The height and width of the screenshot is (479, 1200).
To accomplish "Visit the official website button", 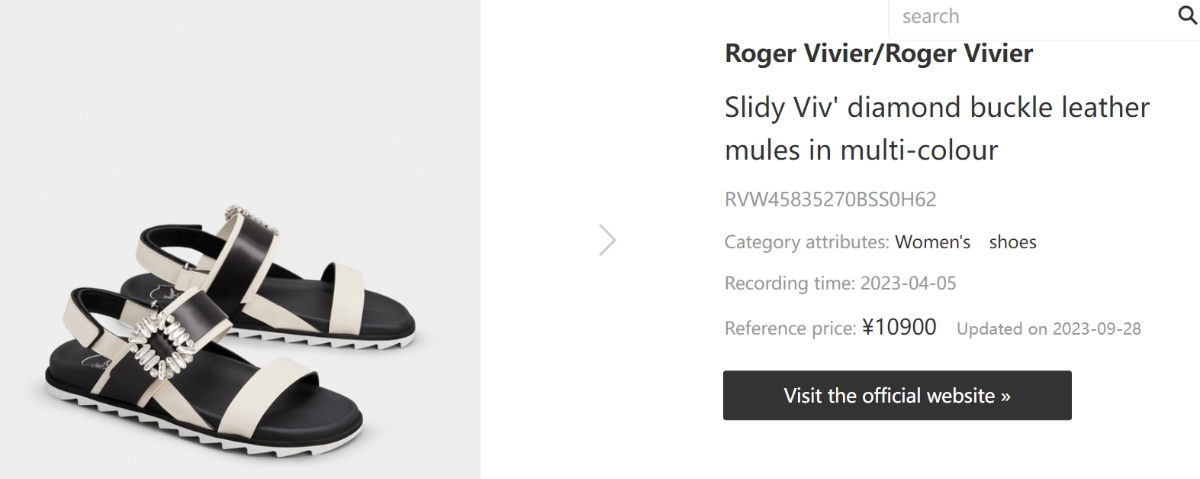I will (897, 395).
